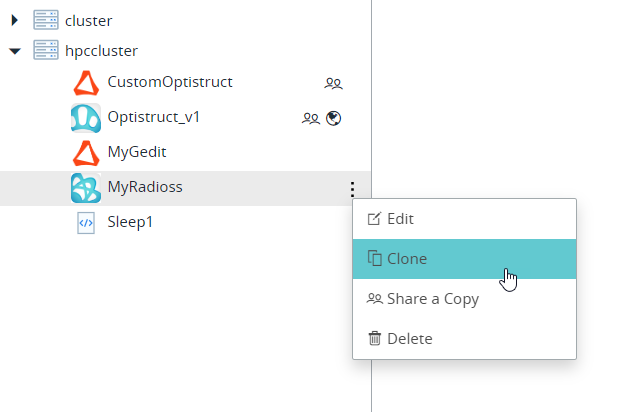
Task: Click the shared users icon beside CustomOptistruct
Action: [x=334, y=84]
